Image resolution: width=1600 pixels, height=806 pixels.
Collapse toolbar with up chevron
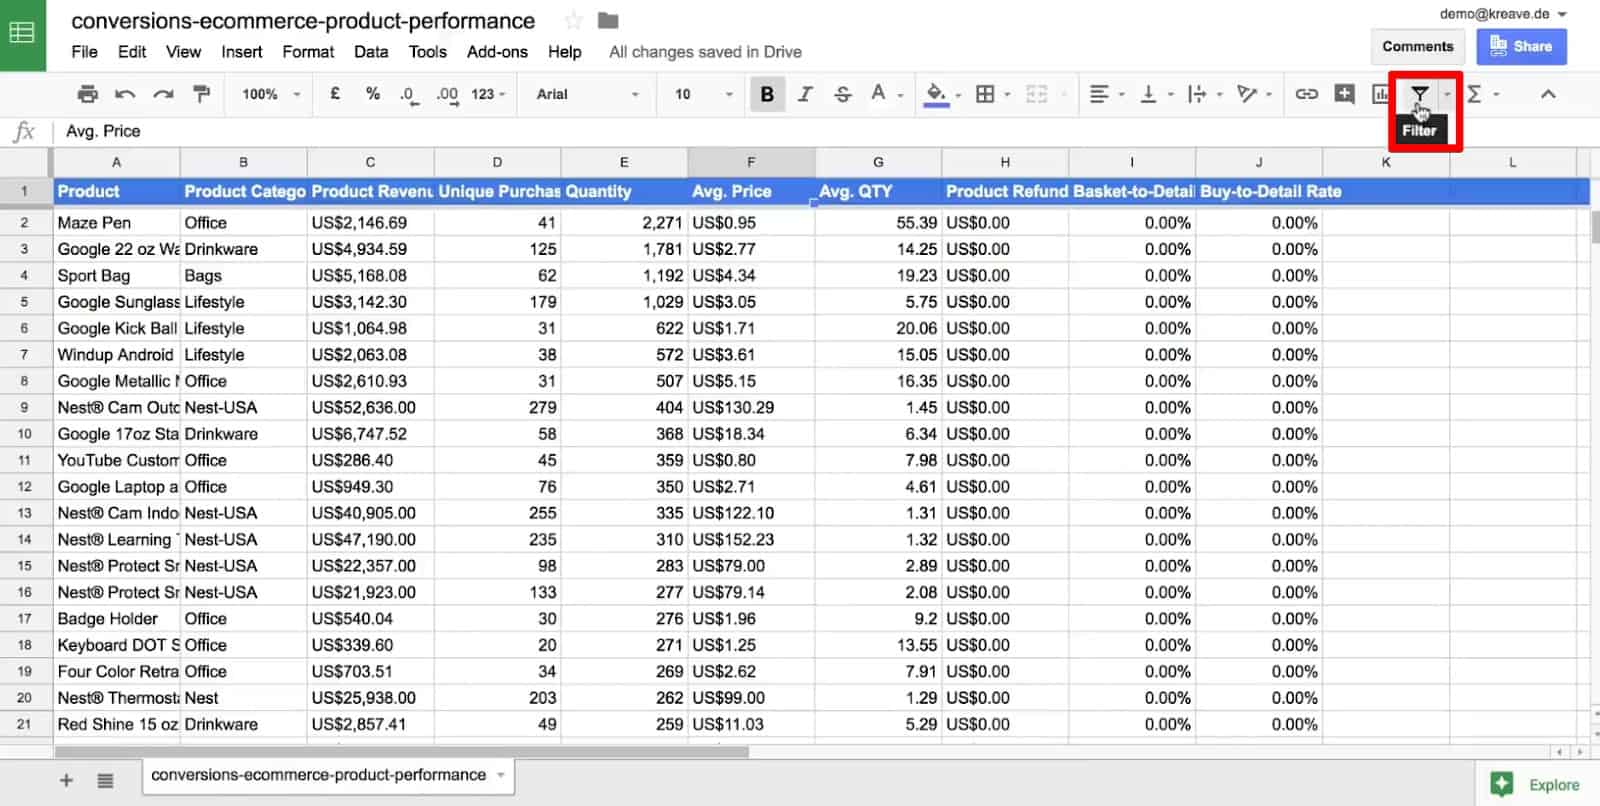1548,94
